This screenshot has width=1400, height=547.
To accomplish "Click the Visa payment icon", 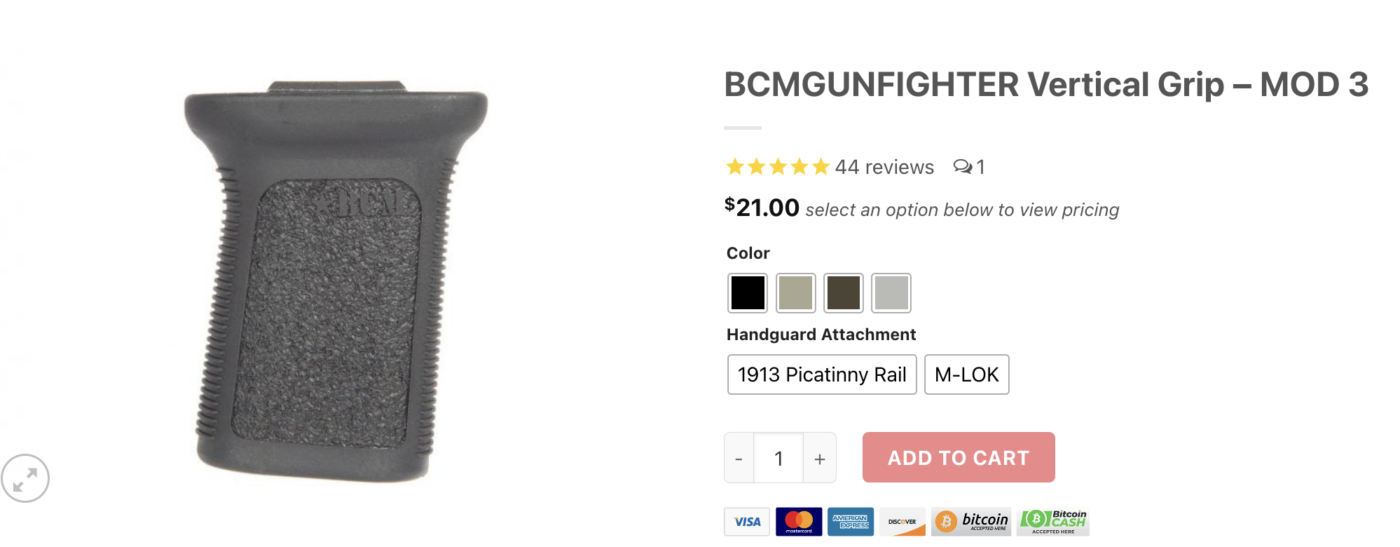I will 747,521.
